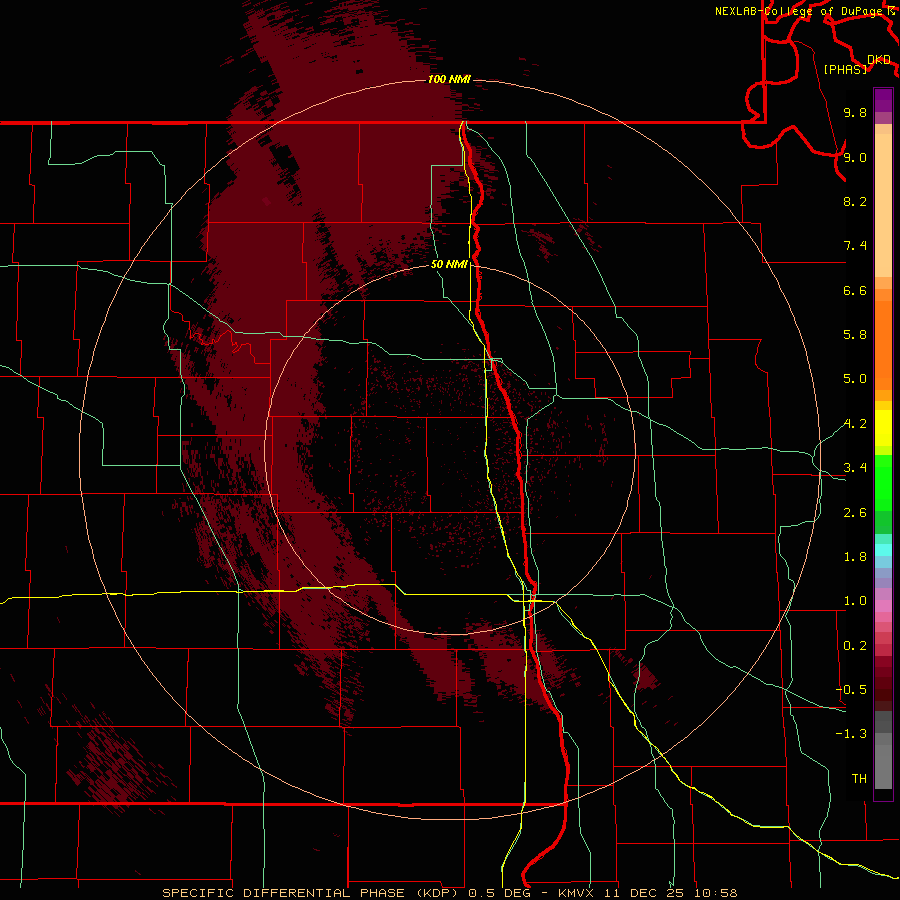
Task: Click the 5.0 scale value
Action: click(x=855, y=379)
